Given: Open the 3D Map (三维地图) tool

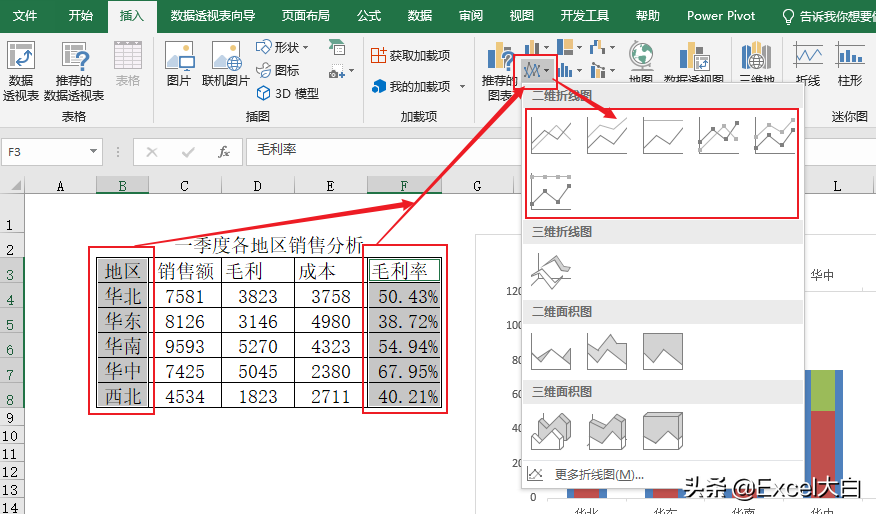Looking at the screenshot, I should tap(756, 63).
